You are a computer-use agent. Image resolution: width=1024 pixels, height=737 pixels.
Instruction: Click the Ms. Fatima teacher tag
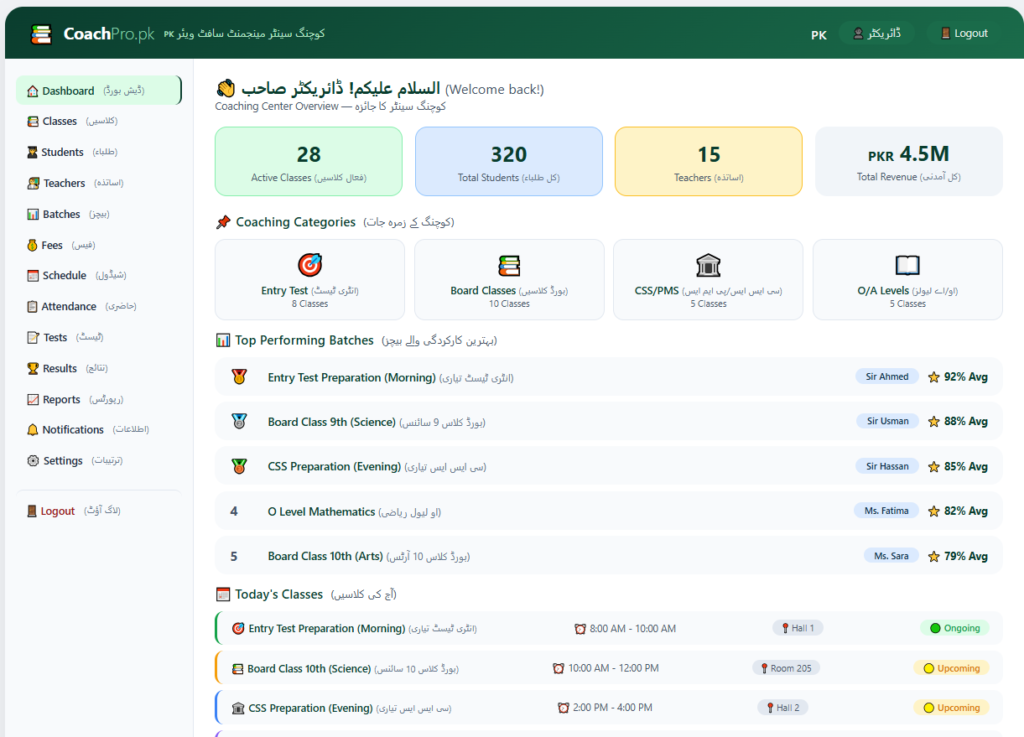[x=886, y=510]
